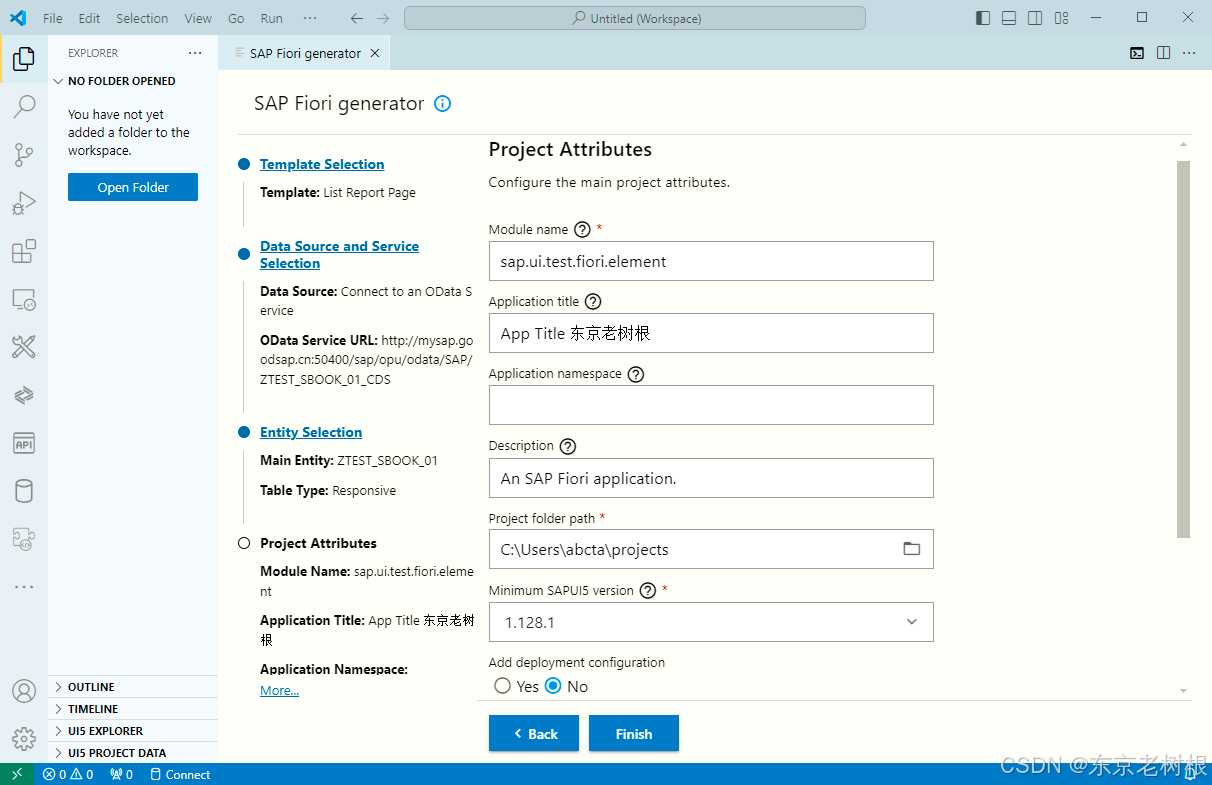Go to Data Source and Service Selection link
Viewport: 1212px width, 785px height.
click(339, 255)
